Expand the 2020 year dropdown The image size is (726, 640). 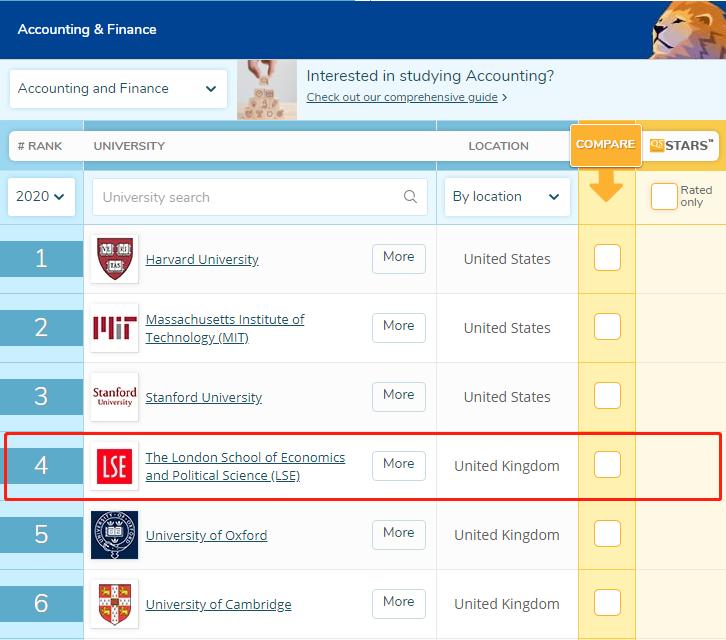[x=41, y=197]
